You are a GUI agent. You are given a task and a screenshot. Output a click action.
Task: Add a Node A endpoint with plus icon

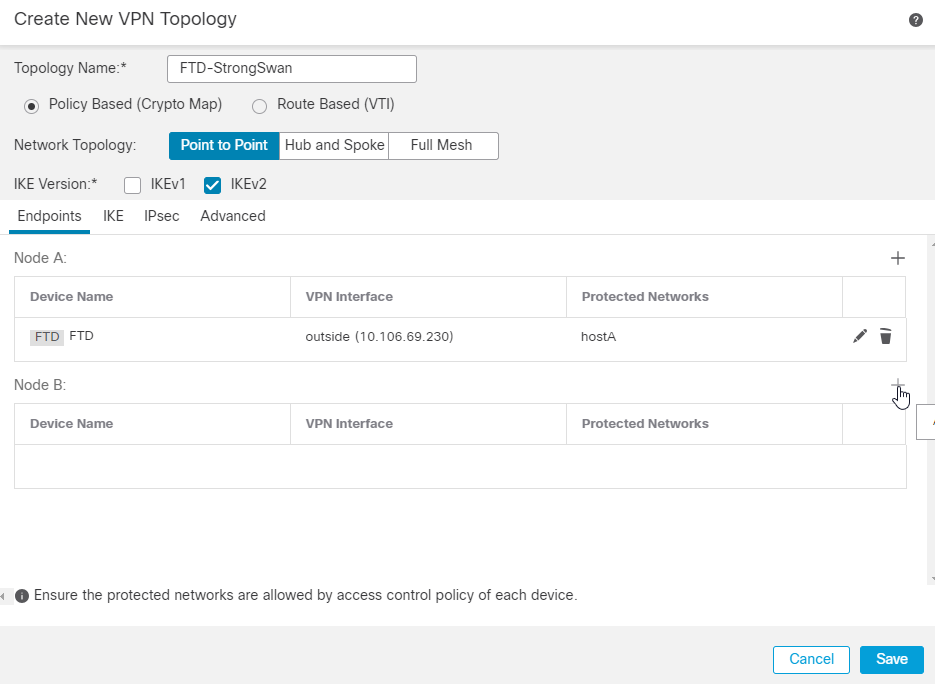897,258
